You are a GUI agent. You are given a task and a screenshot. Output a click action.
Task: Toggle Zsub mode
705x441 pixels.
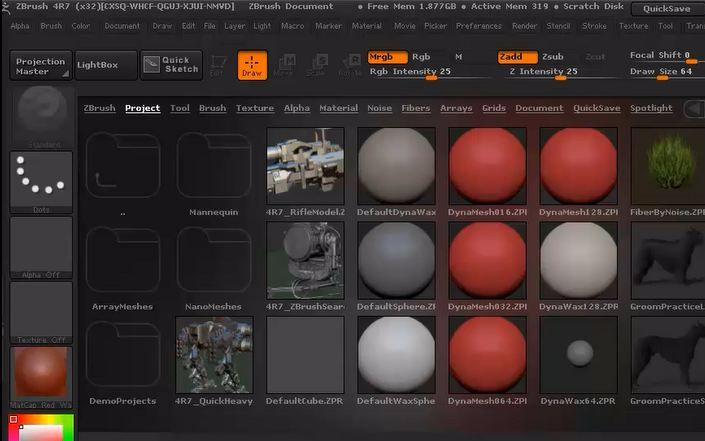point(553,57)
